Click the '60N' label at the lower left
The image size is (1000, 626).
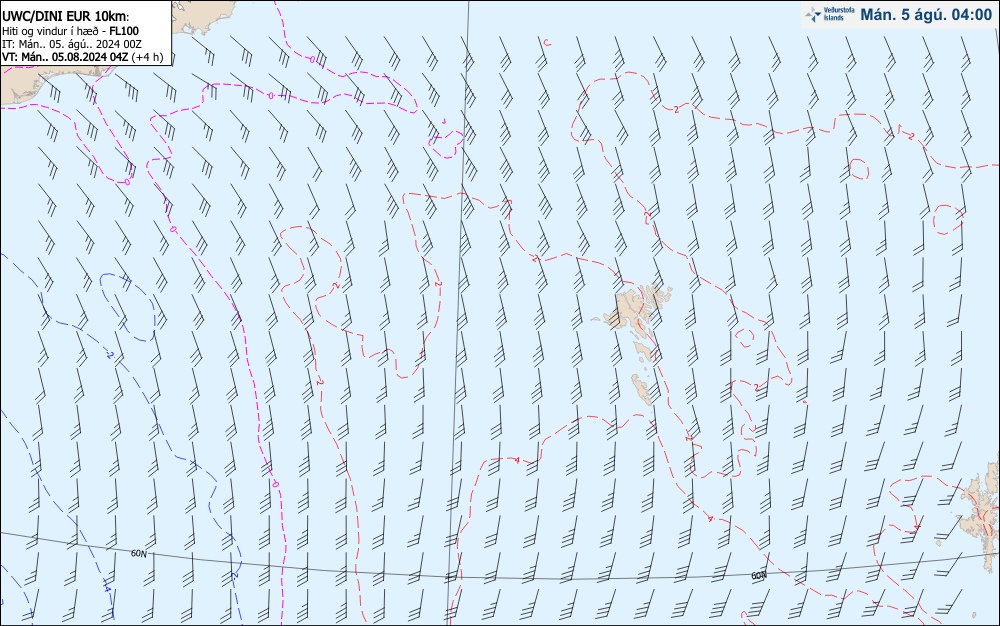138,554
